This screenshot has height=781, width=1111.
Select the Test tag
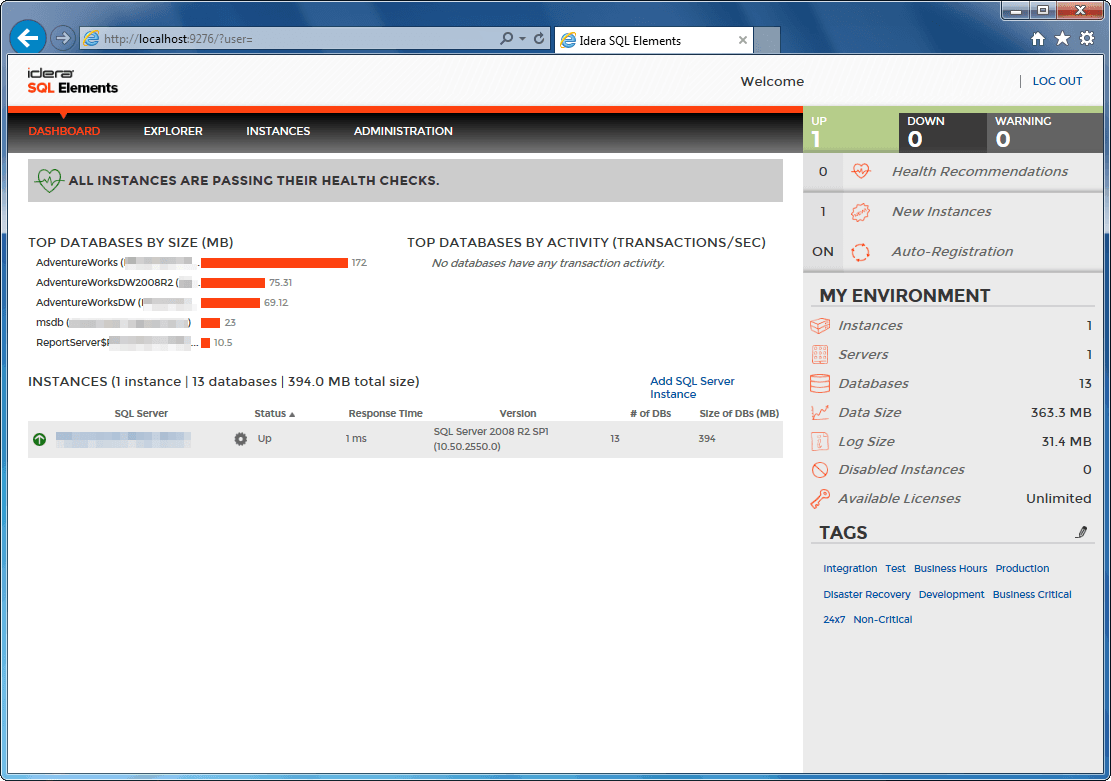(895, 568)
